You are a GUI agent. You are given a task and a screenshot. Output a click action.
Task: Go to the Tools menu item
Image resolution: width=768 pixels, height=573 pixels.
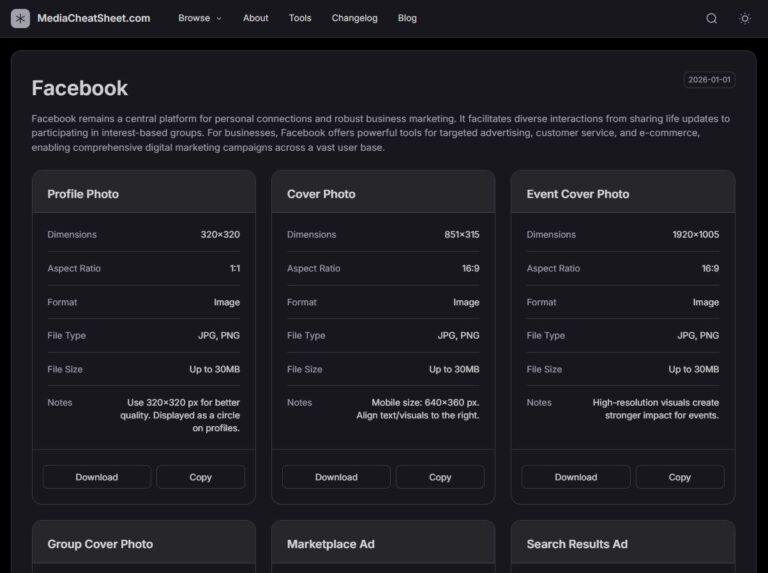pyautogui.click(x=300, y=18)
